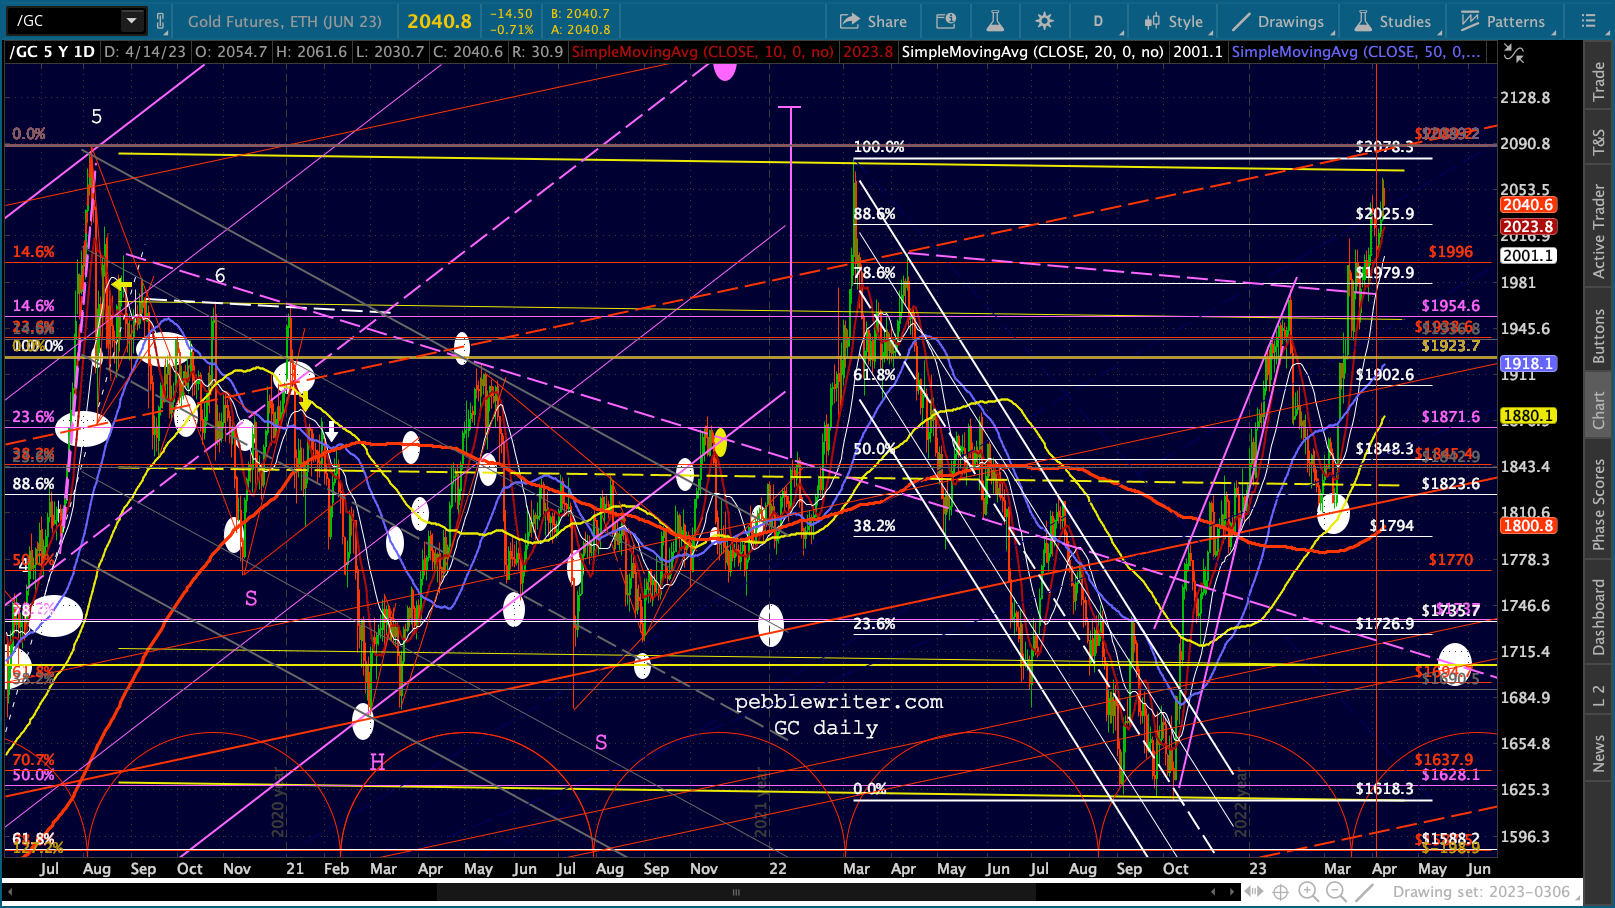Click the Share button
Viewport: 1615px width, 908px height.
click(x=873, y=21)
